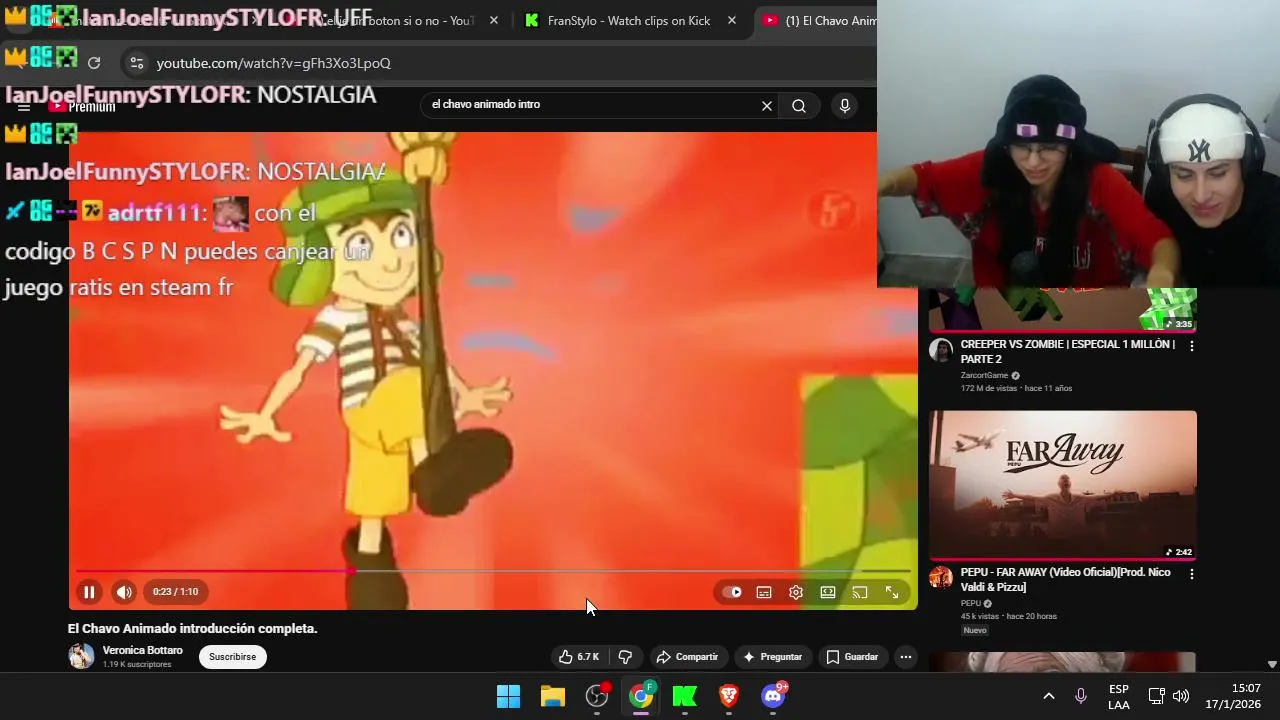Seek on the red video progress bar
This screenshot has width=1280, height=720.
pos(493,571)
